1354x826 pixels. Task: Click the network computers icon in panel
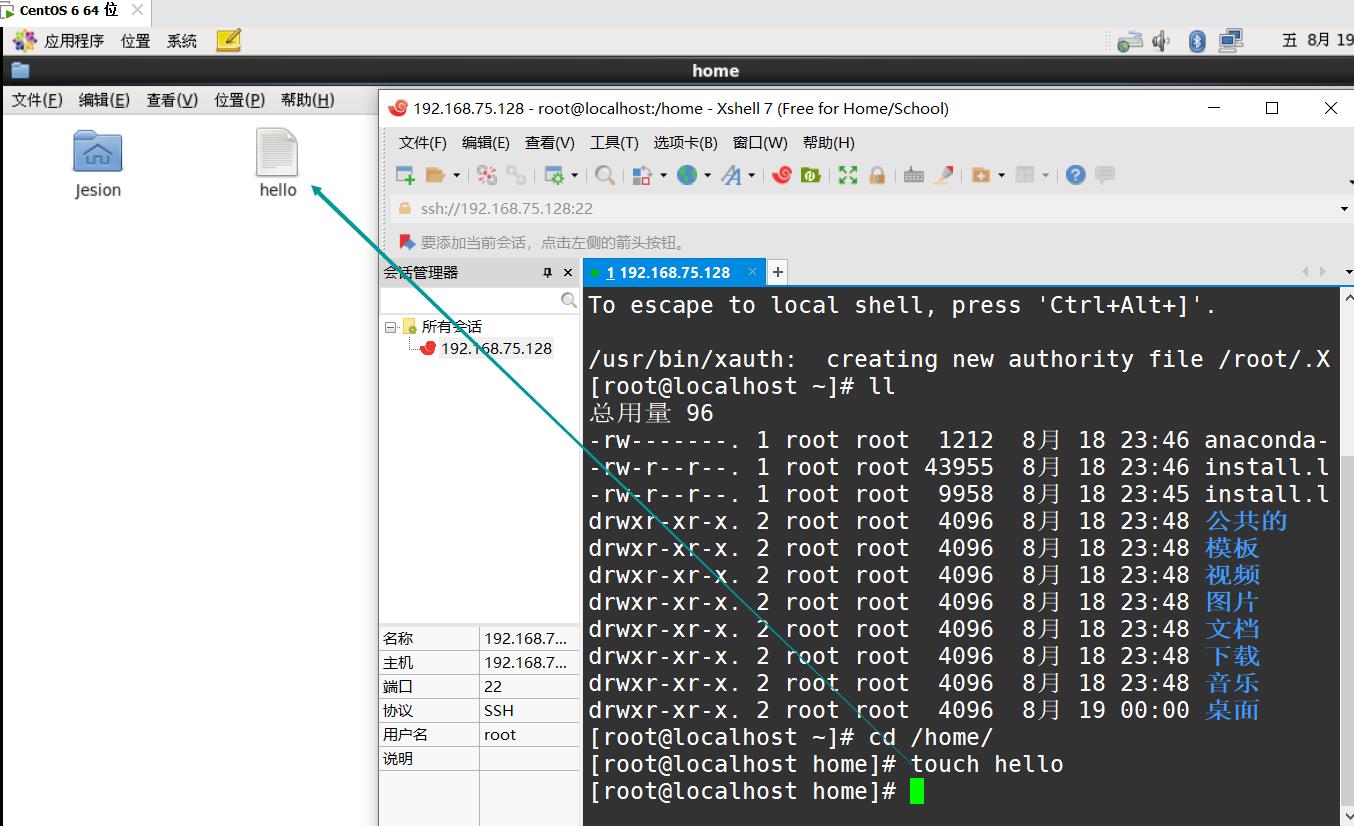point(1231,41)
